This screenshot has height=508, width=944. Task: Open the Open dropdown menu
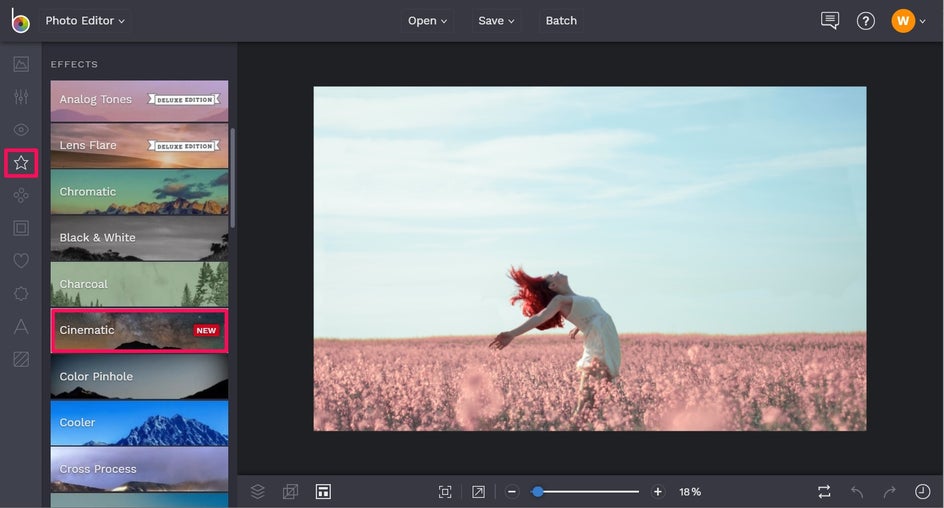(x=427, y=20)
